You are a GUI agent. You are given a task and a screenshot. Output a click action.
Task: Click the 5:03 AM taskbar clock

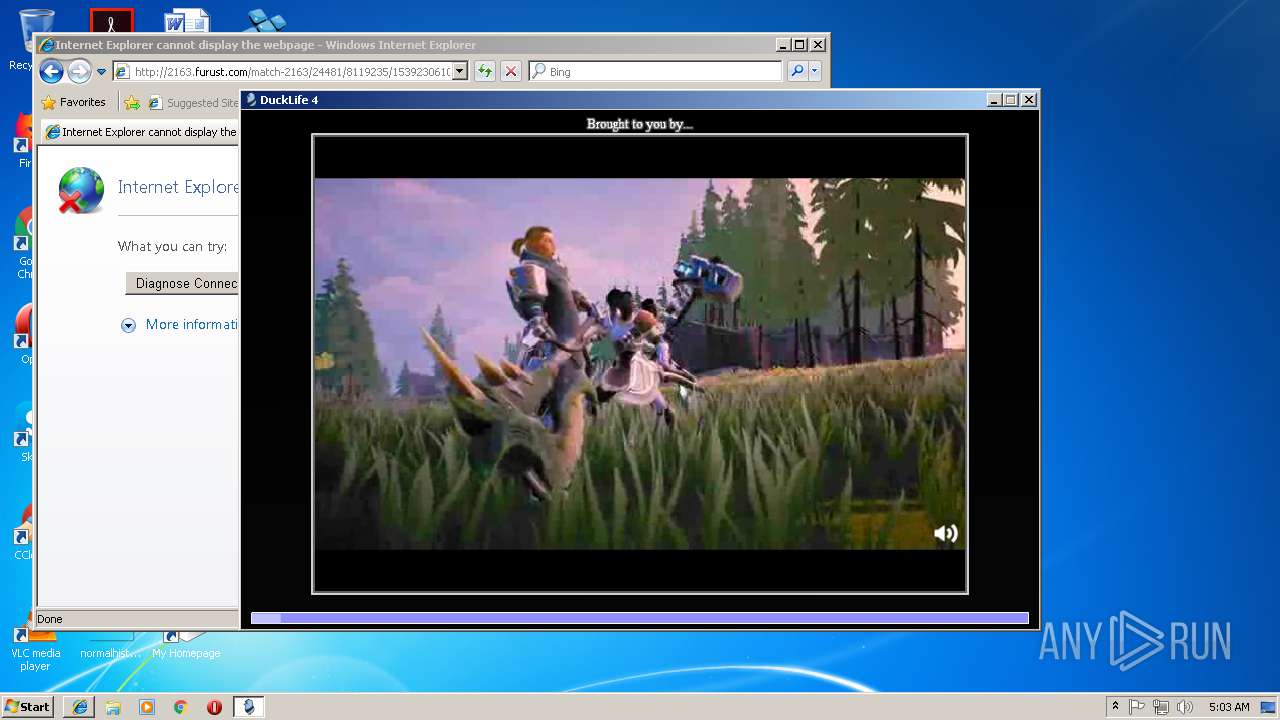coord(1228,707)
